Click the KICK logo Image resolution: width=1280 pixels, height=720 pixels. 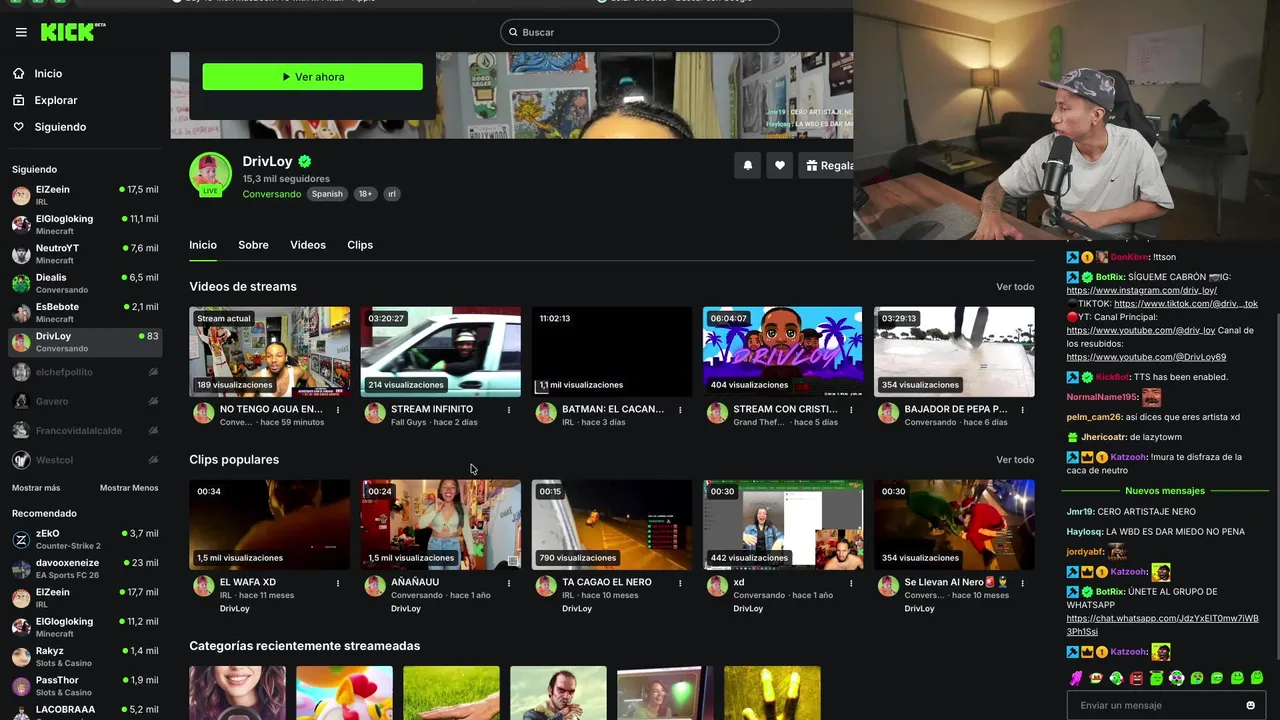(72, 32)
